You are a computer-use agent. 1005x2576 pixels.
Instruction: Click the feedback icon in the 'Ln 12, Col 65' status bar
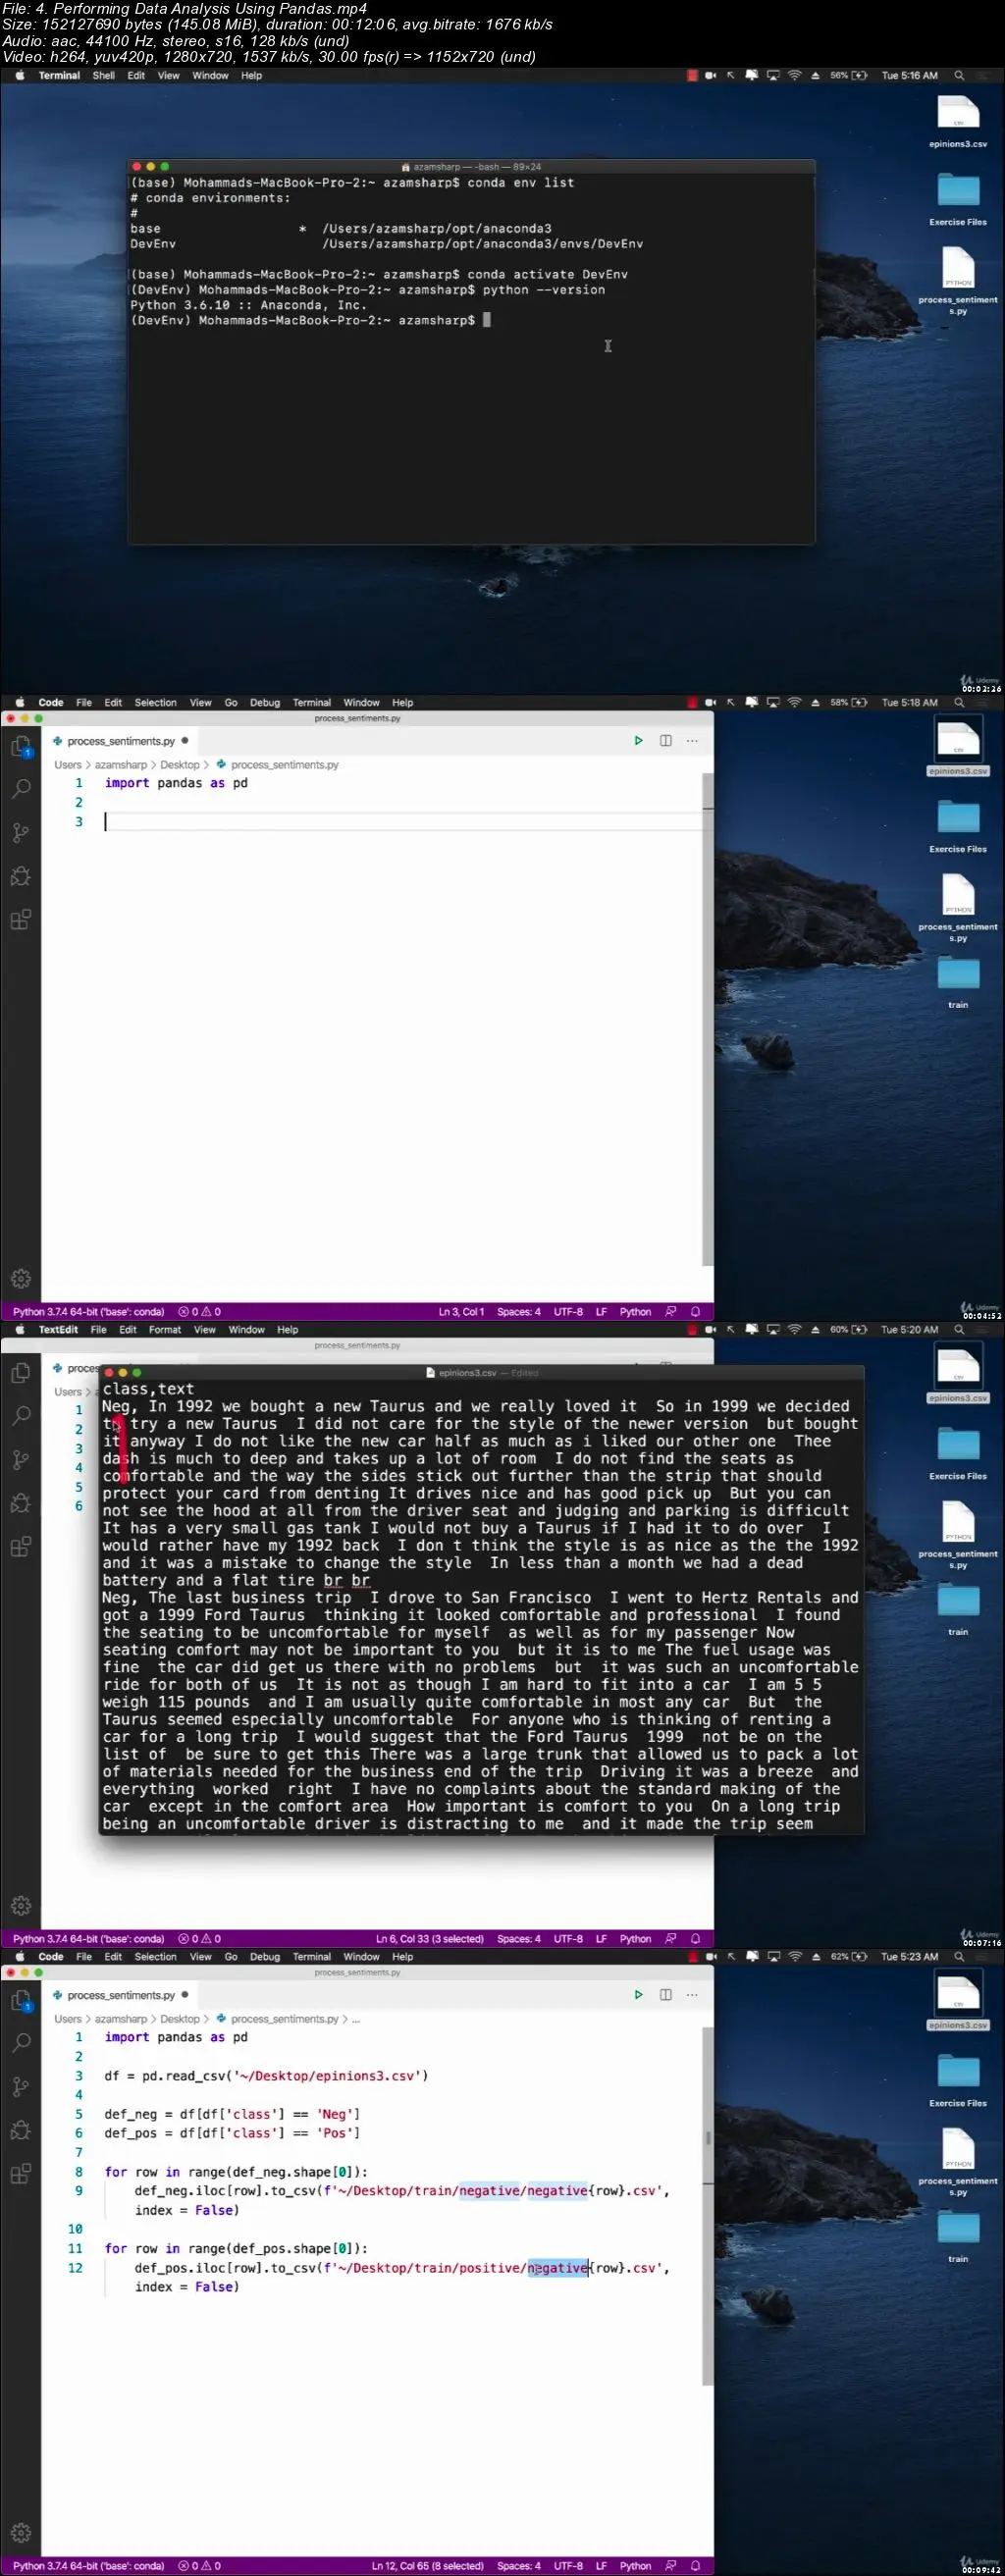click(671, 2566)
